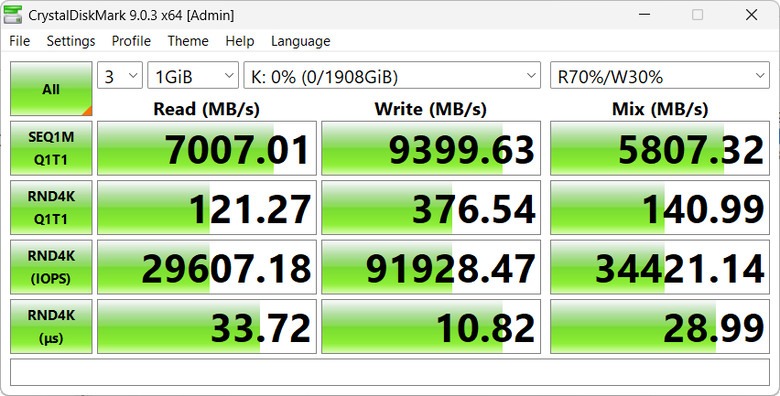
Task: Select the IOPS write value 91928.47
Action: (431, 267)
